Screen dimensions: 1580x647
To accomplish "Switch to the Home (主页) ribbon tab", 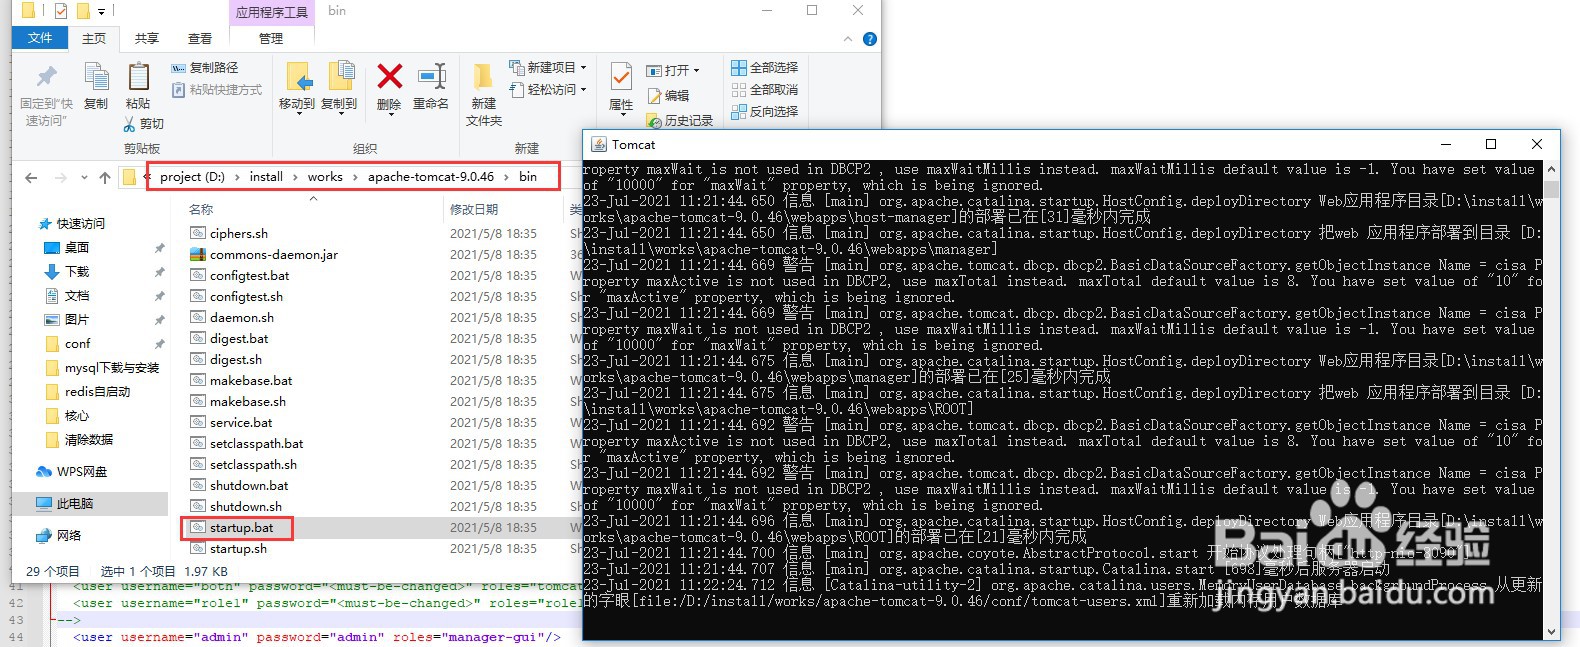I will [94, 38].
